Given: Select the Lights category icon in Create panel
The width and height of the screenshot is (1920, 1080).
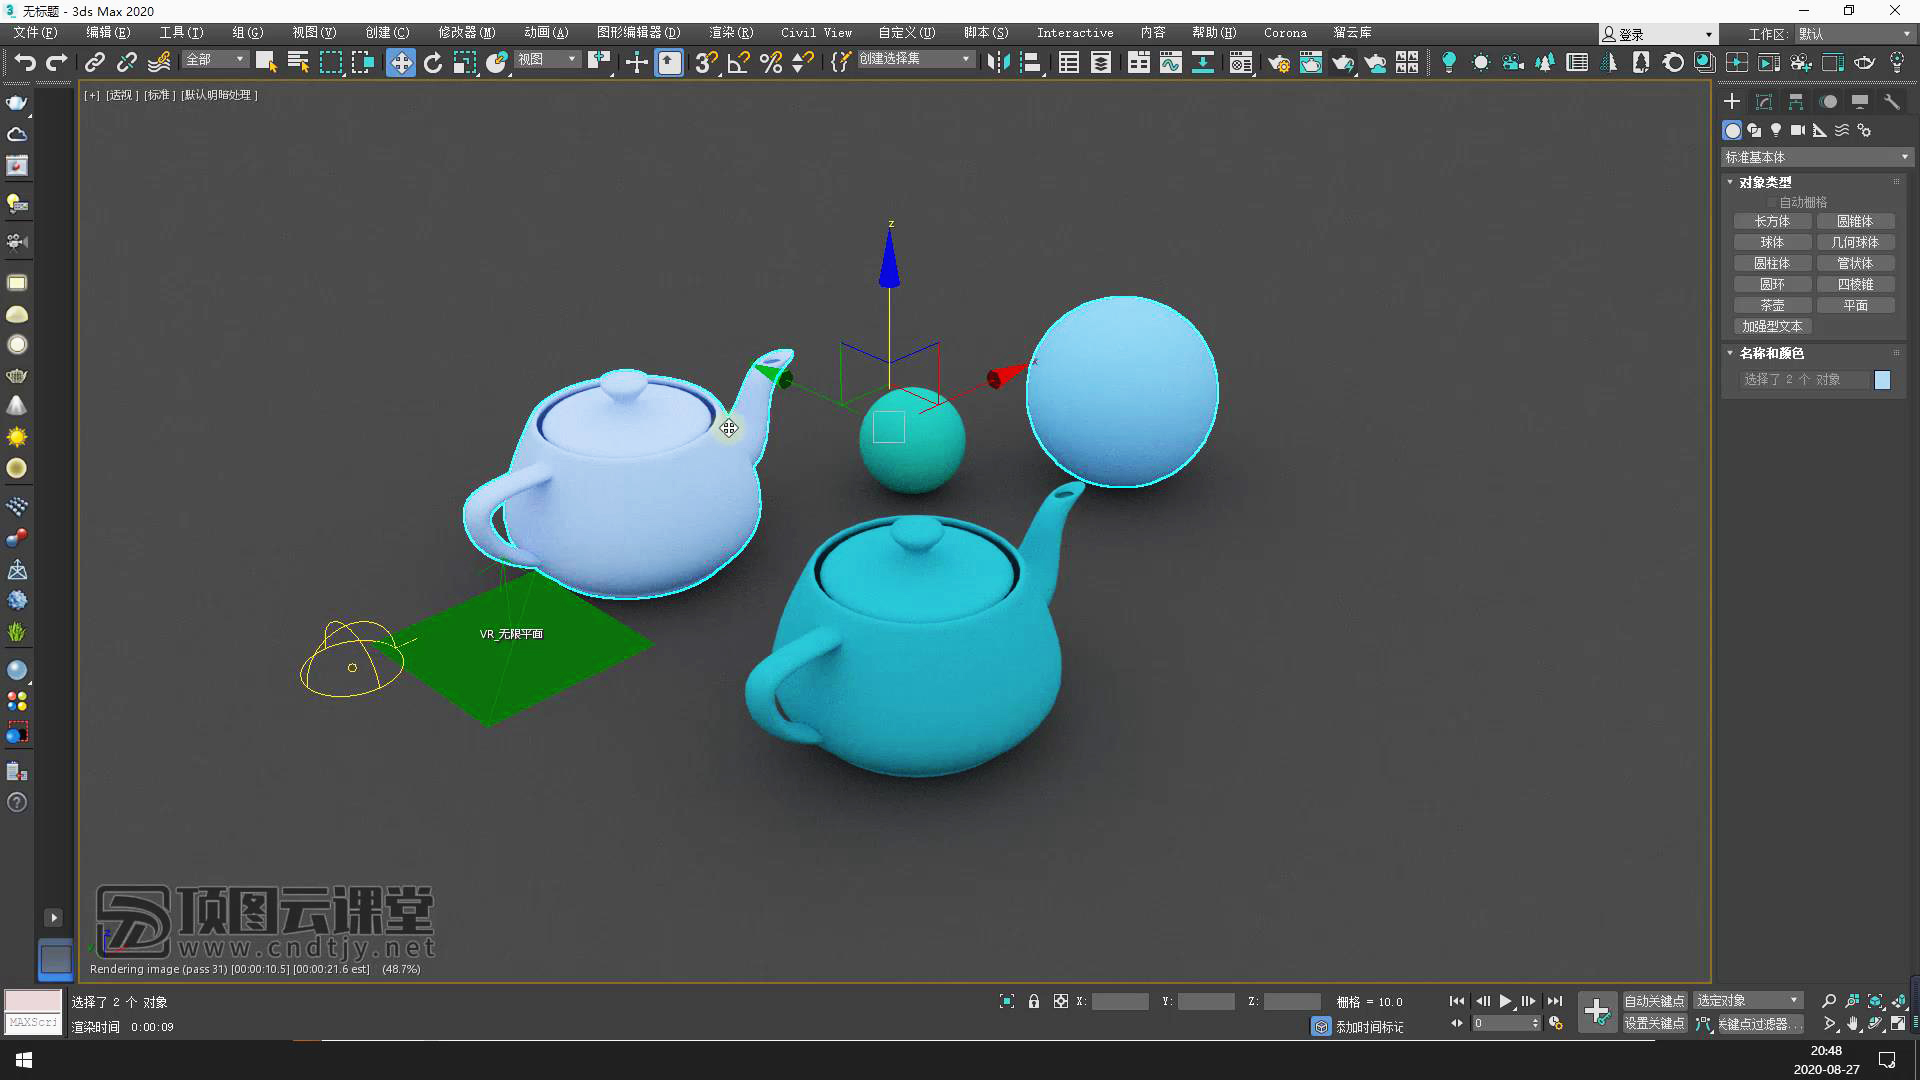Looking at the screenshot, I should click(1776, 130).
